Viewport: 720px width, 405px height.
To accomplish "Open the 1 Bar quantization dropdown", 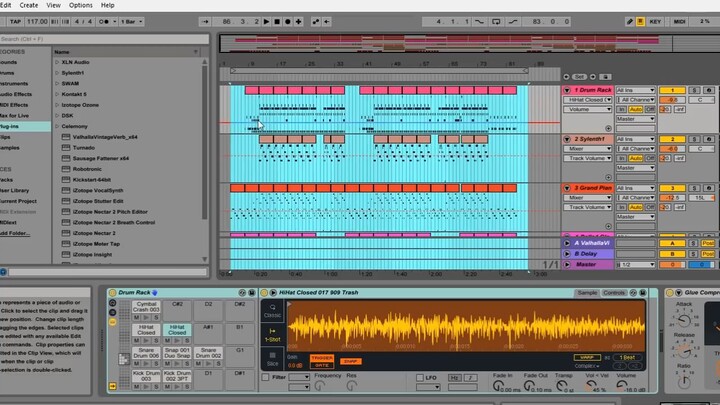I will pyautogui.click(x=132, y=22).
